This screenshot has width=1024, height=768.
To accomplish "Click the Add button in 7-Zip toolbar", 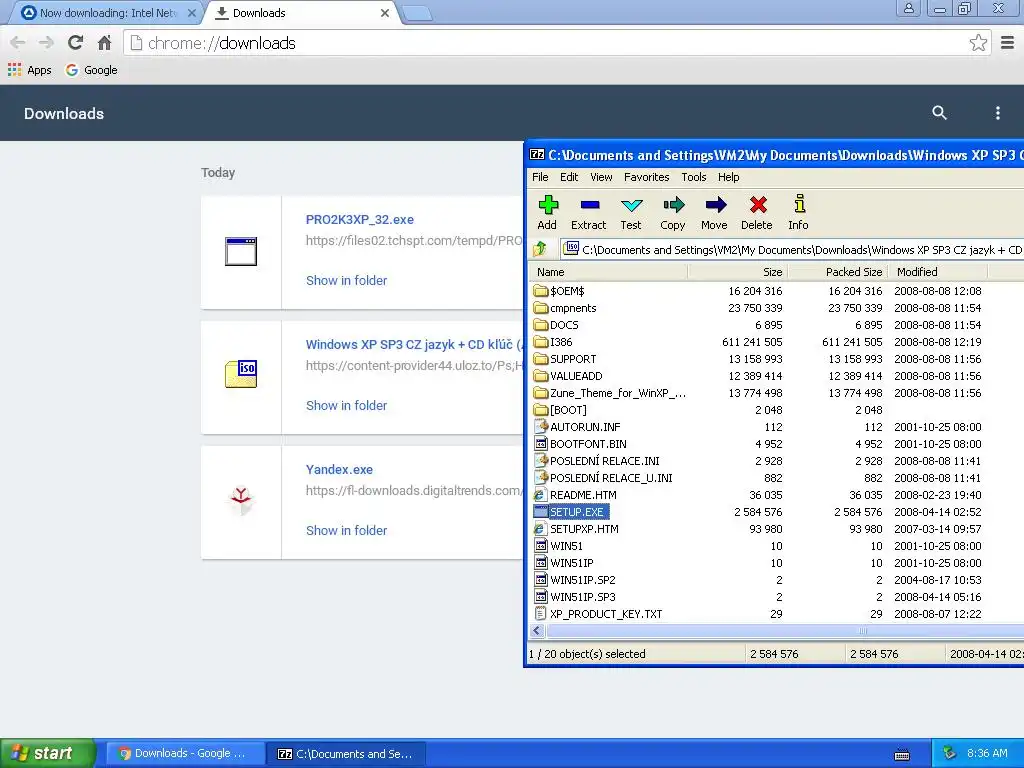I will click(547, 213).
